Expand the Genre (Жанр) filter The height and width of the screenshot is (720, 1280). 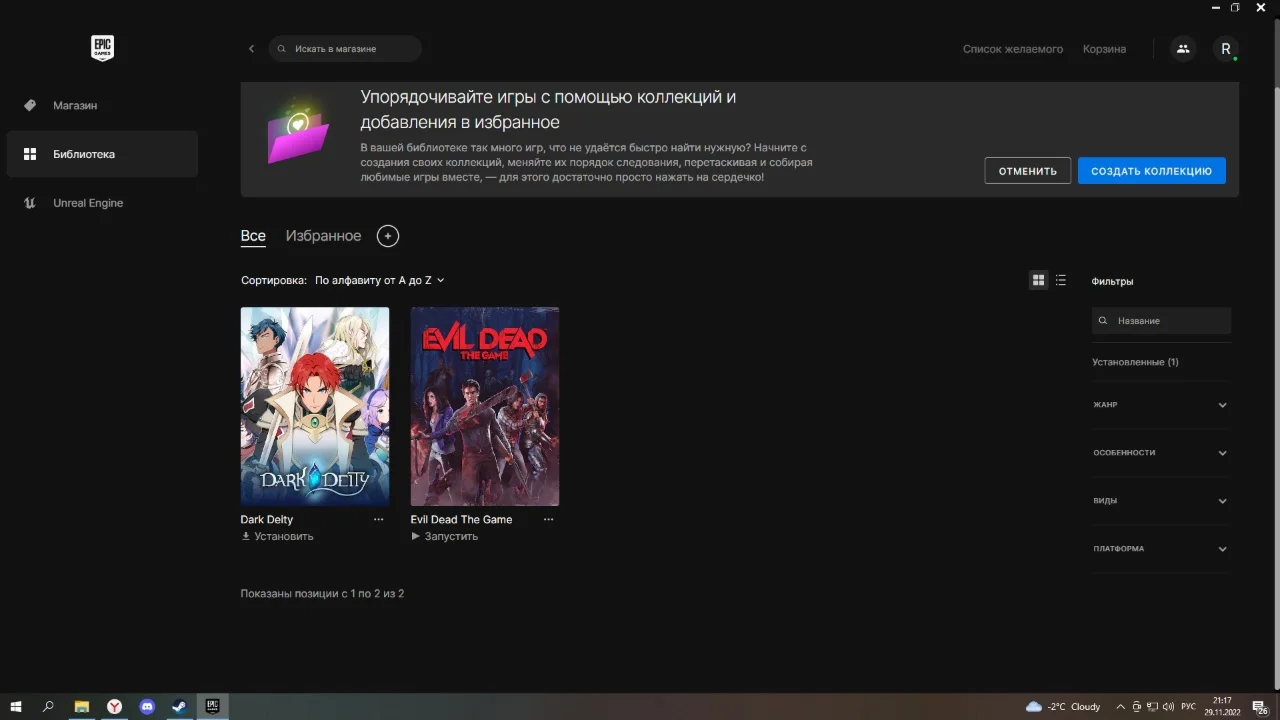click(1160, 405)
